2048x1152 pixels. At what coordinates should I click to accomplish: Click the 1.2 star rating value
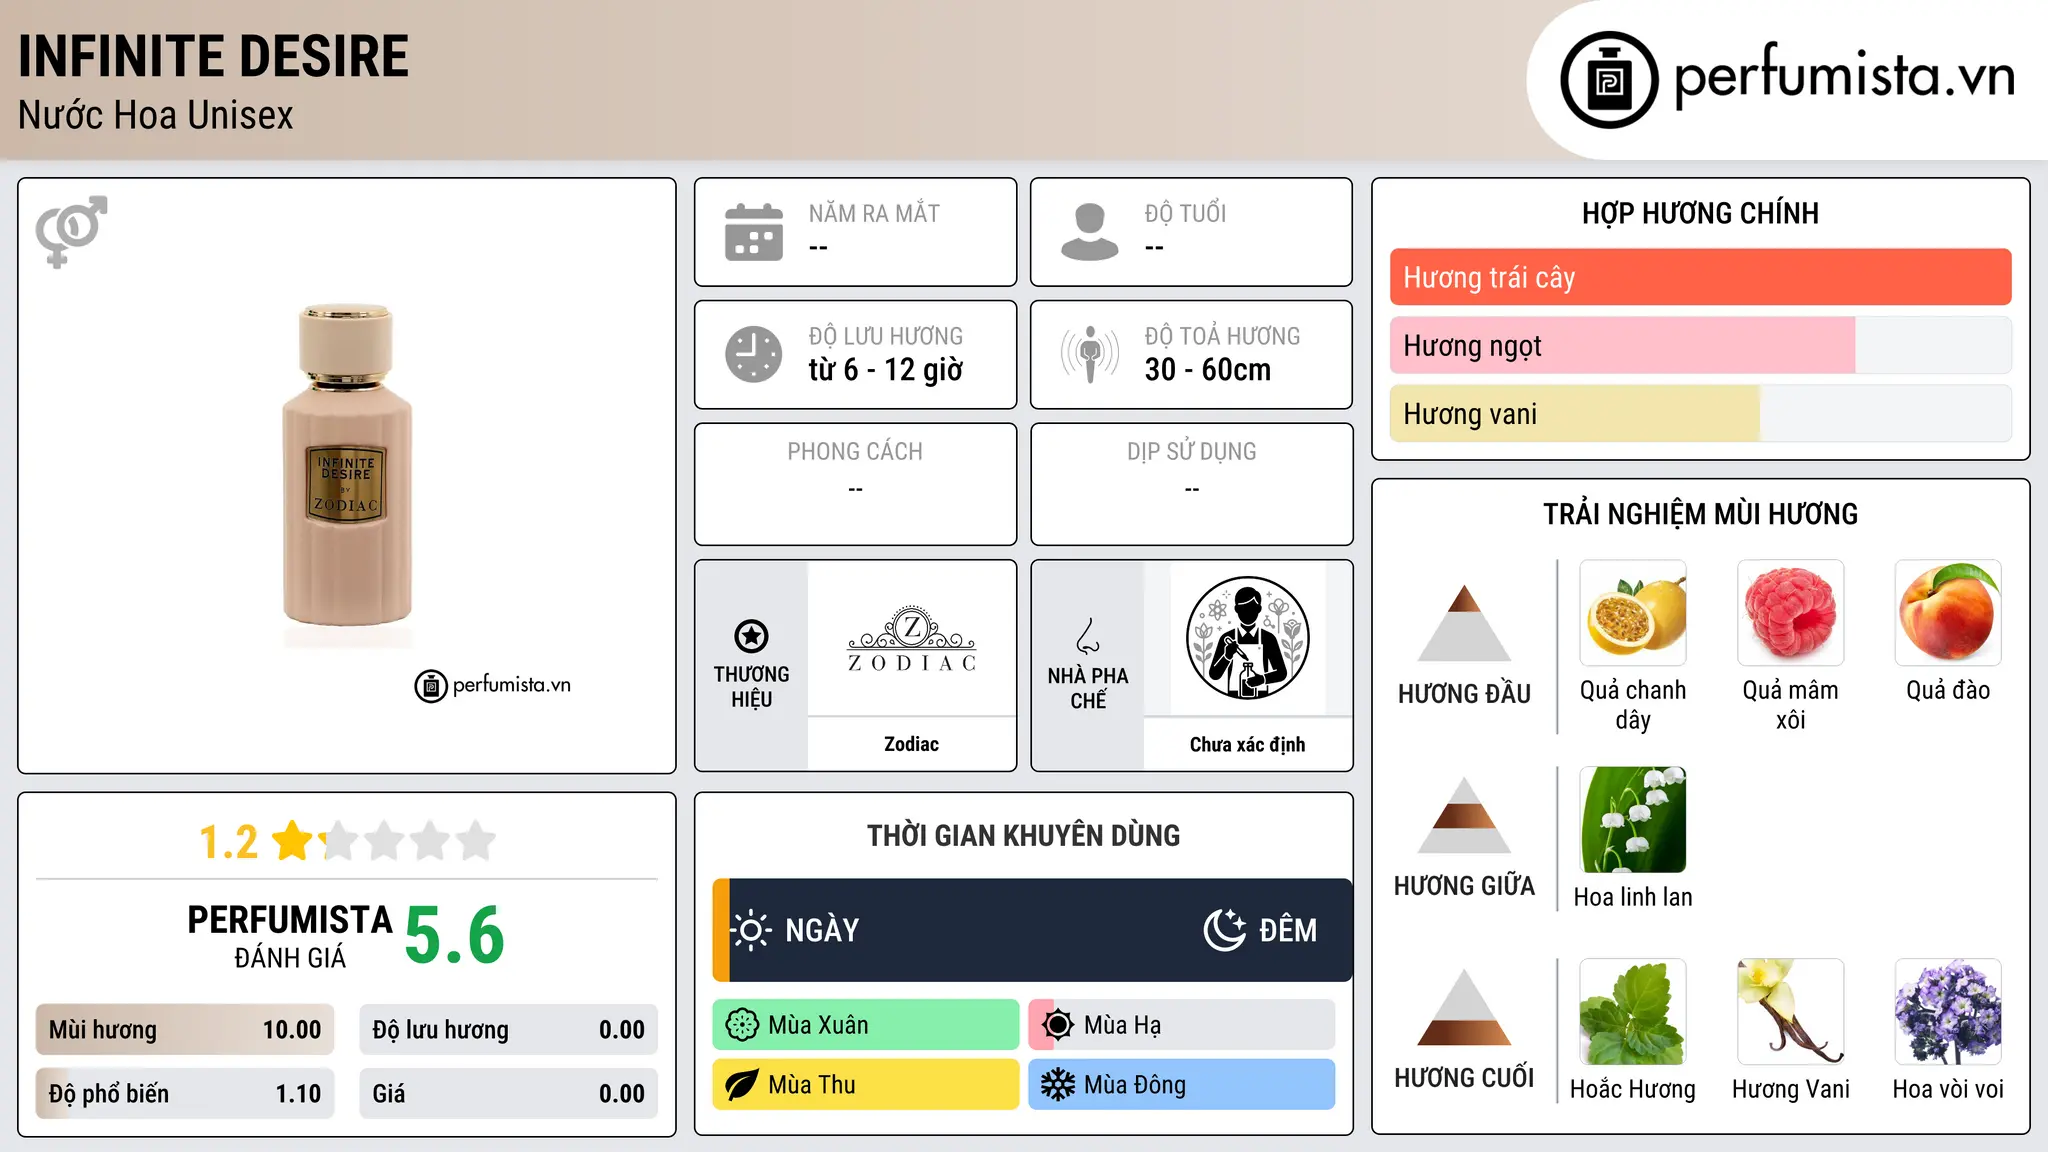coord(228,842)
